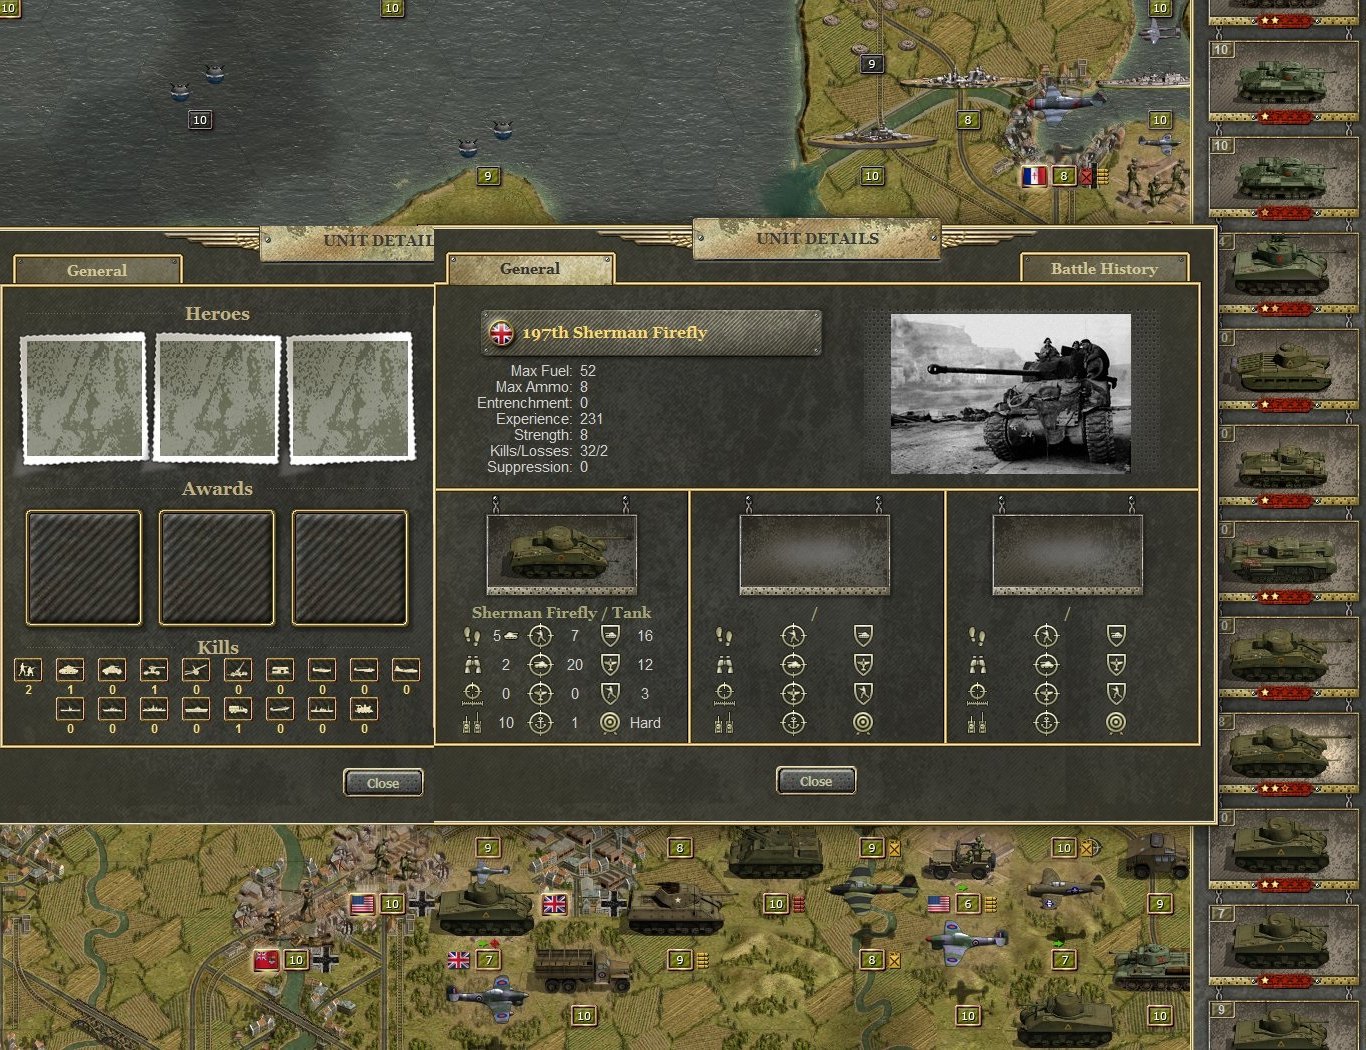Click the footsteps movement icon in the stats panel
Viewport: 1366px width, 1050px height.
[471, 636]
